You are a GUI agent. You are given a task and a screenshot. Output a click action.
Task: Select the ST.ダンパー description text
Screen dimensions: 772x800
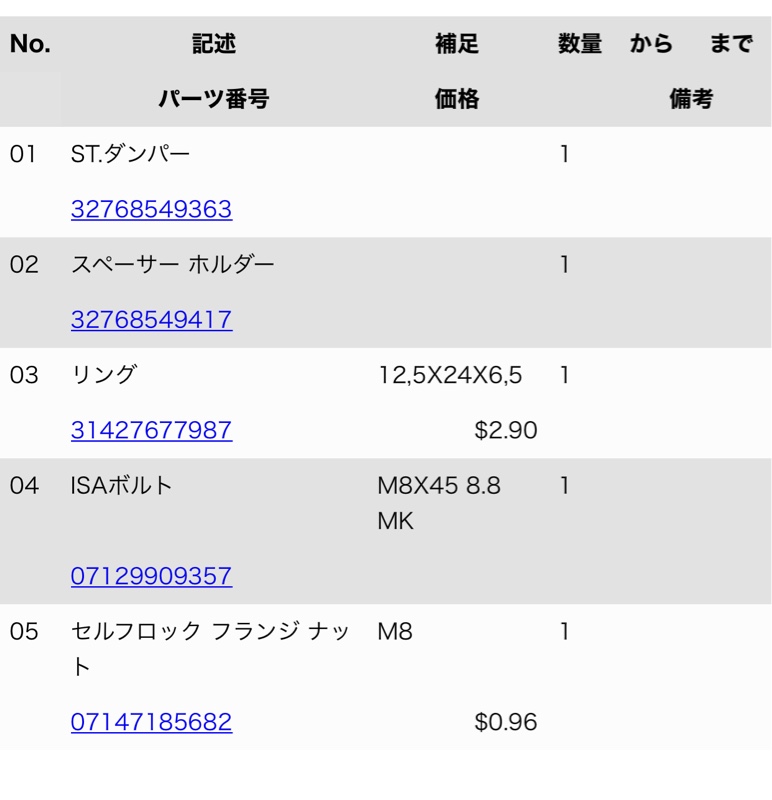click(130, 155)
